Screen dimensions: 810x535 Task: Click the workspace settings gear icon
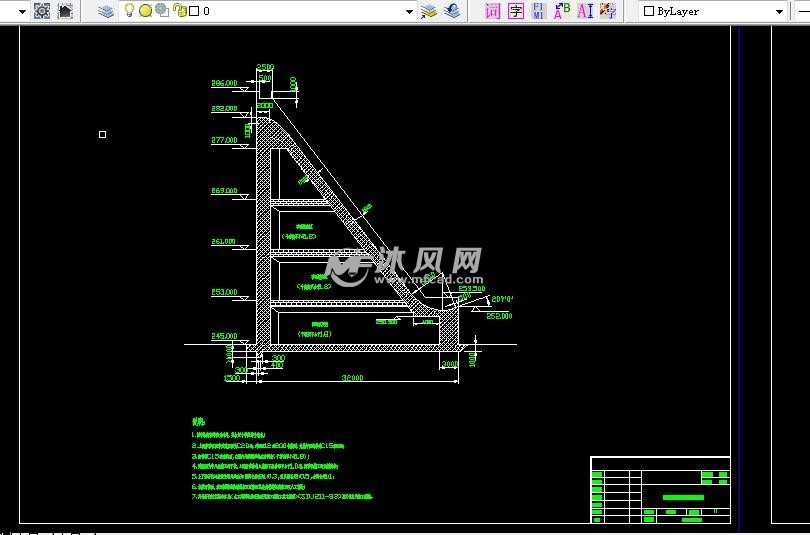pos(41,11)
